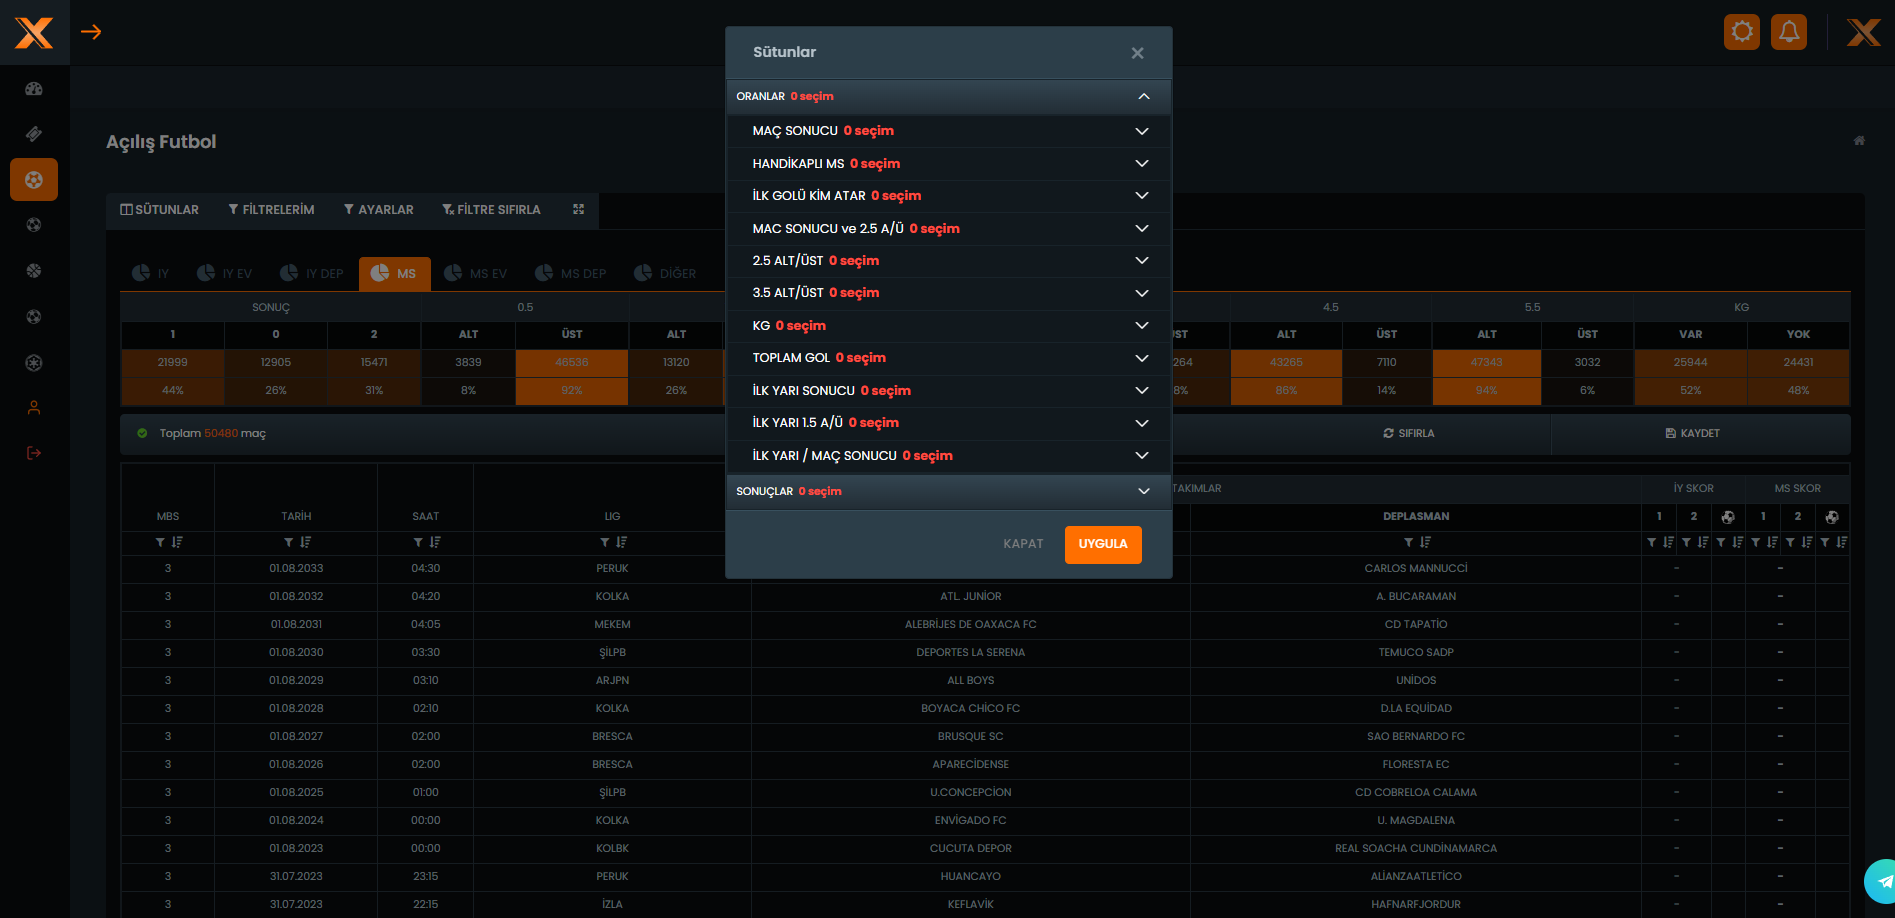Click KAPAT to dismiss the dialog
1895x918 pixels.
pos(1023,544)
